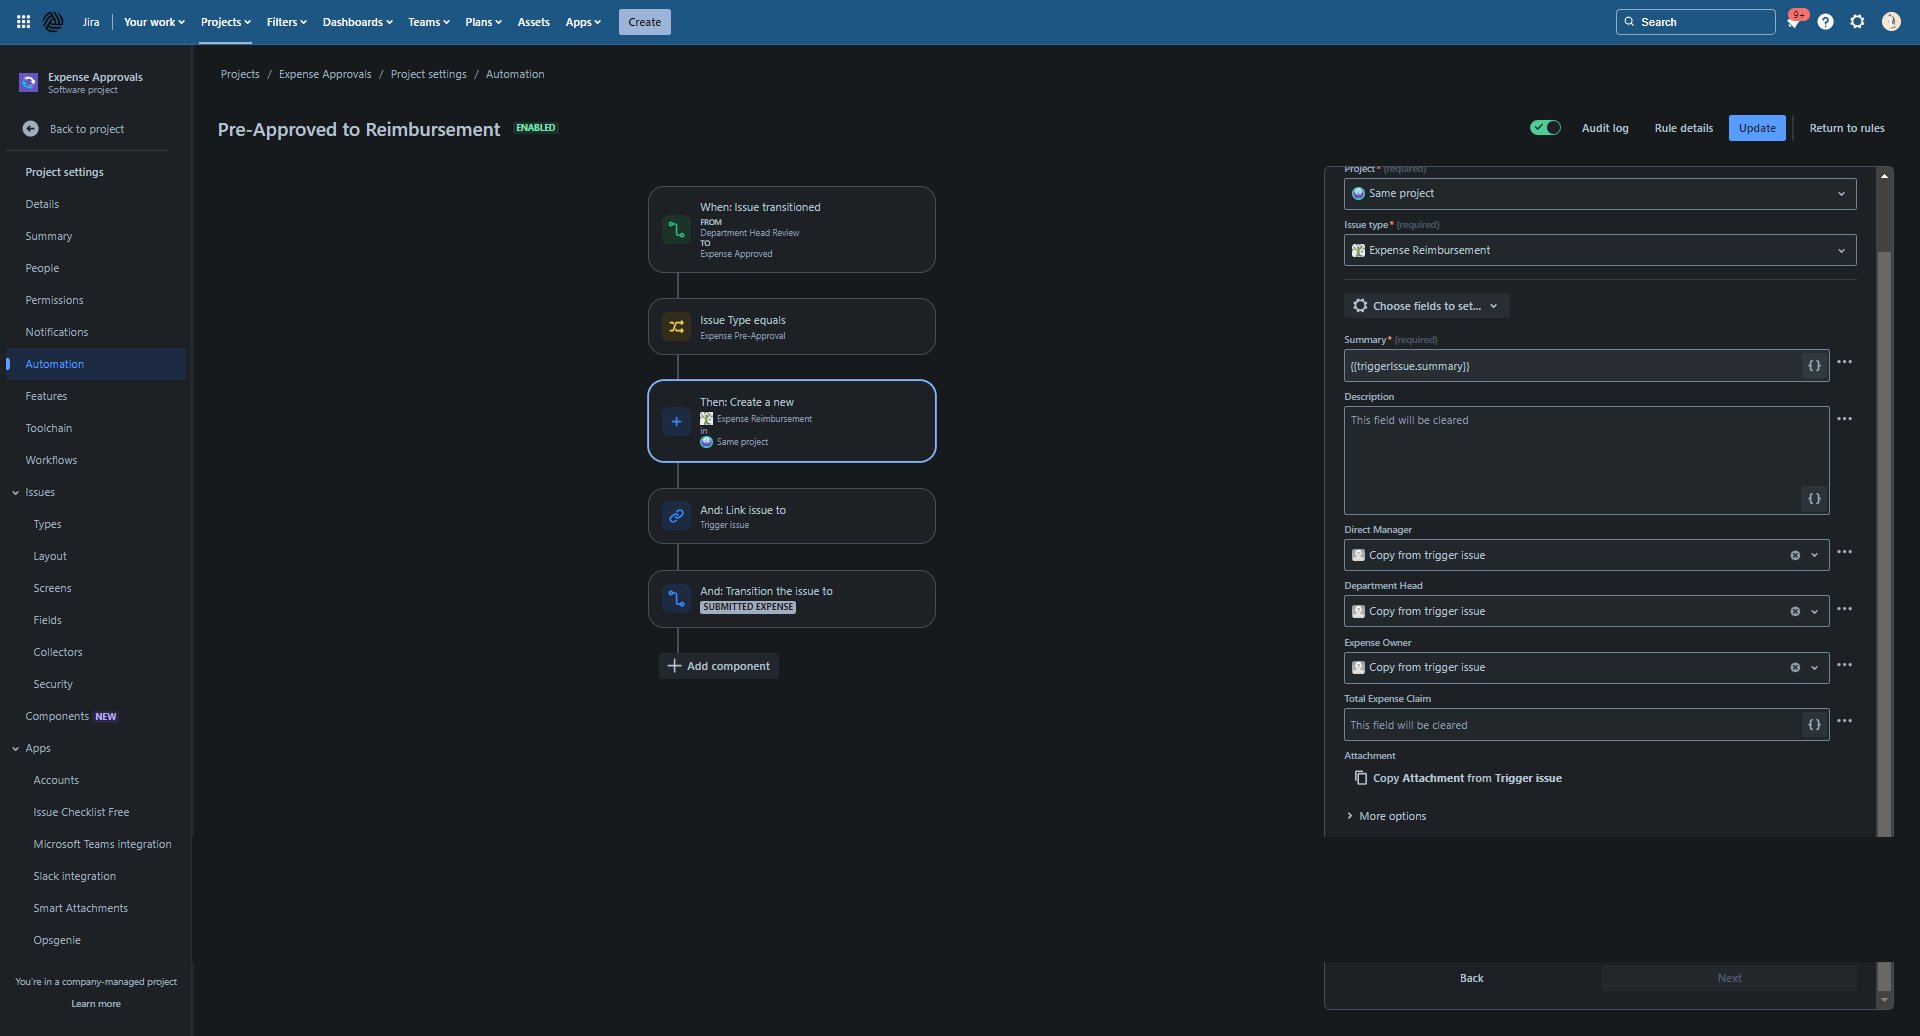The height and width of the screenshot is (1036, 1920).
Task: Toggle the rule enabled switch
Action: point(1545,128)
